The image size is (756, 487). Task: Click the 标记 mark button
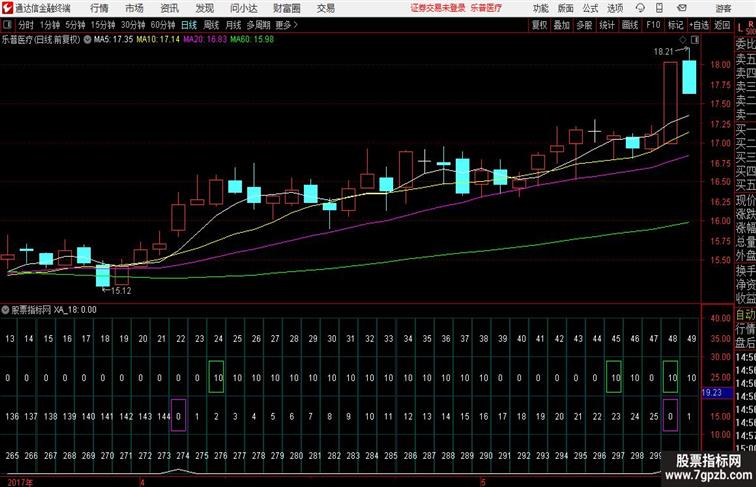coord(675,25)
